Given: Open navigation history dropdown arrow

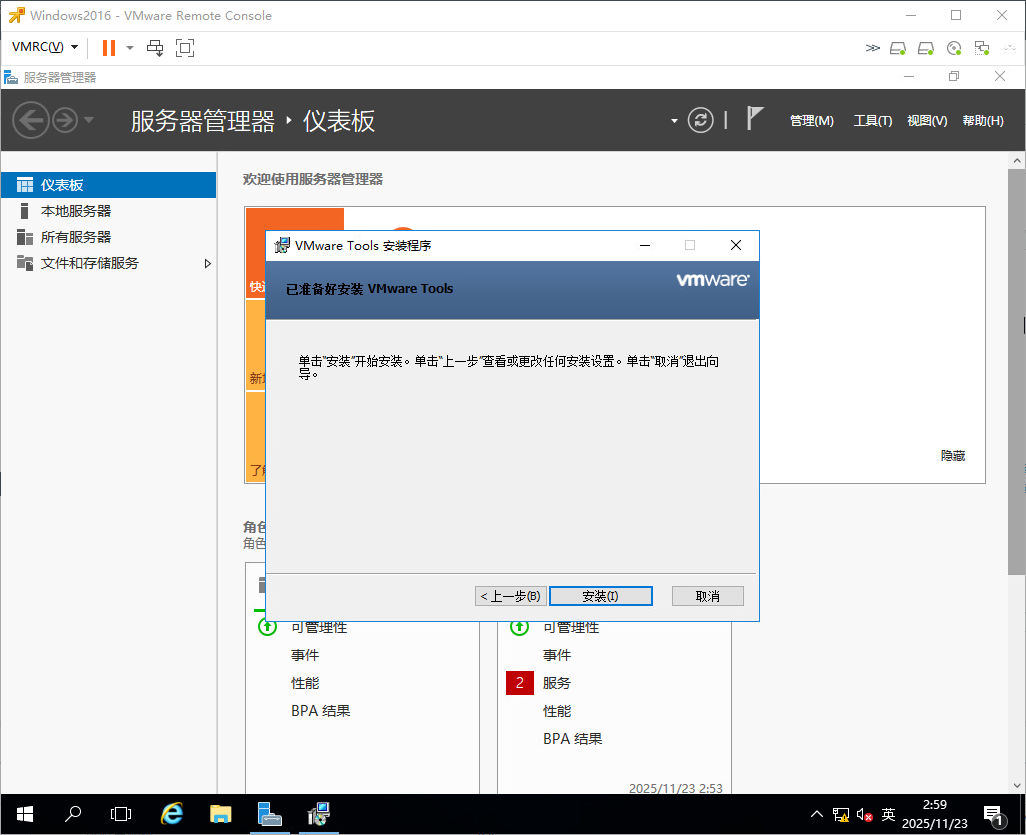Looking at the screenshot, I should click(89, 120).
